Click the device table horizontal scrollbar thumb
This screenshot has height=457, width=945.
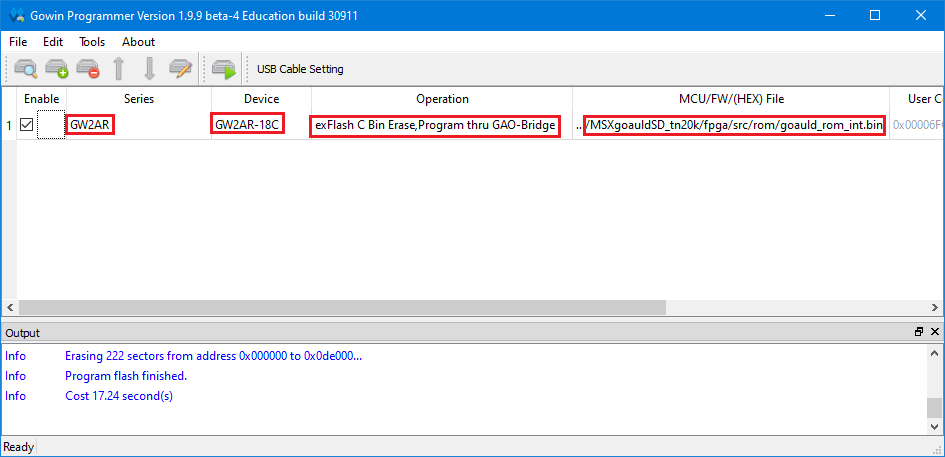(x=342, y=307)
